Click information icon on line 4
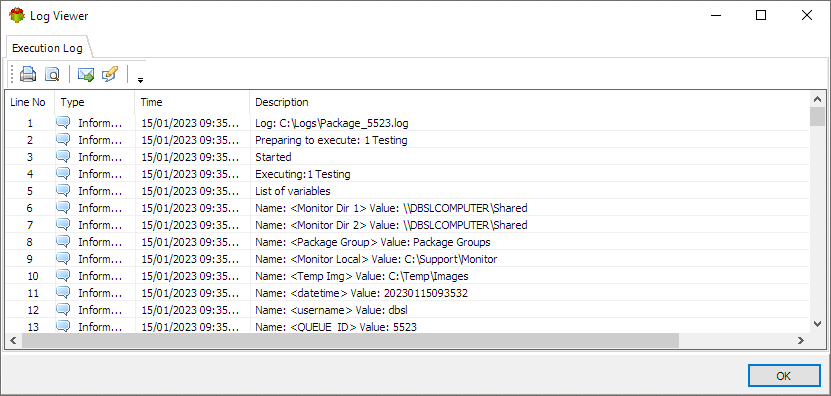Viewport: 831px width, 396px height. pos(63,174)
